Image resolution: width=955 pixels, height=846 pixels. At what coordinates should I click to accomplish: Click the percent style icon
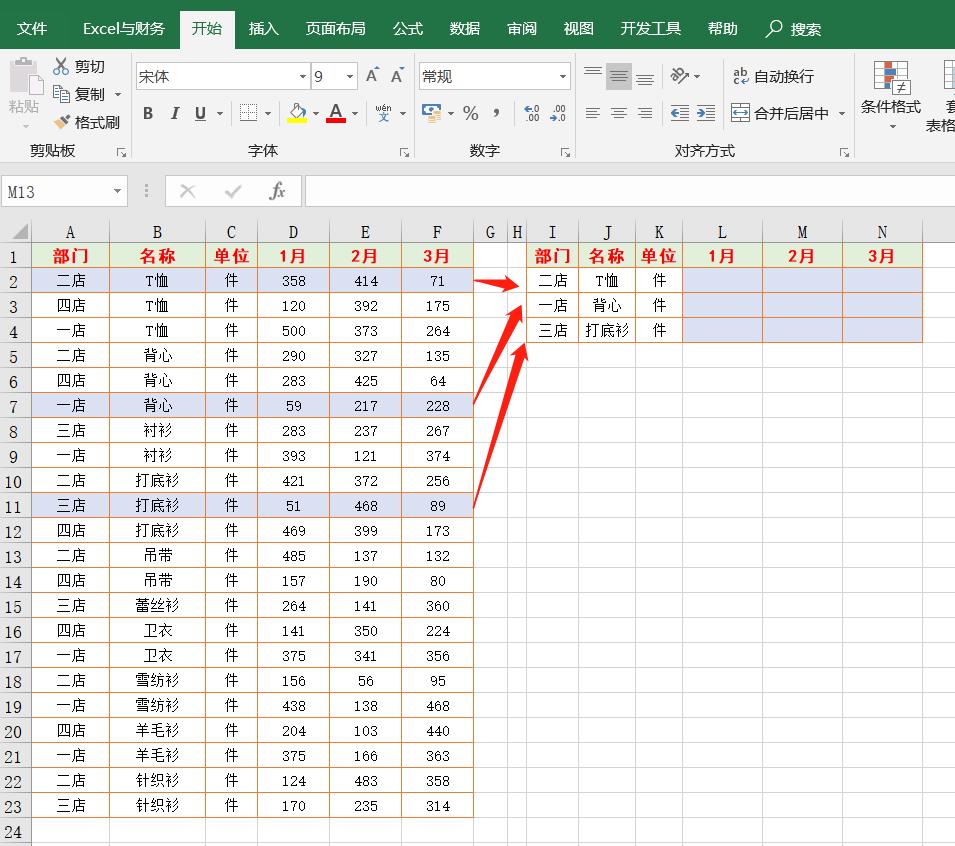point(470,113)
